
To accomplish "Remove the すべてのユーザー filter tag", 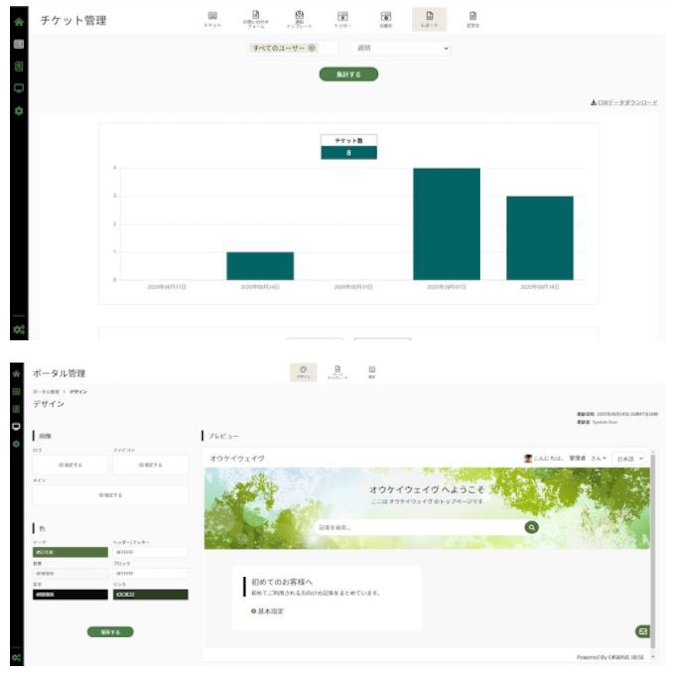I will [x=312, y=48].
